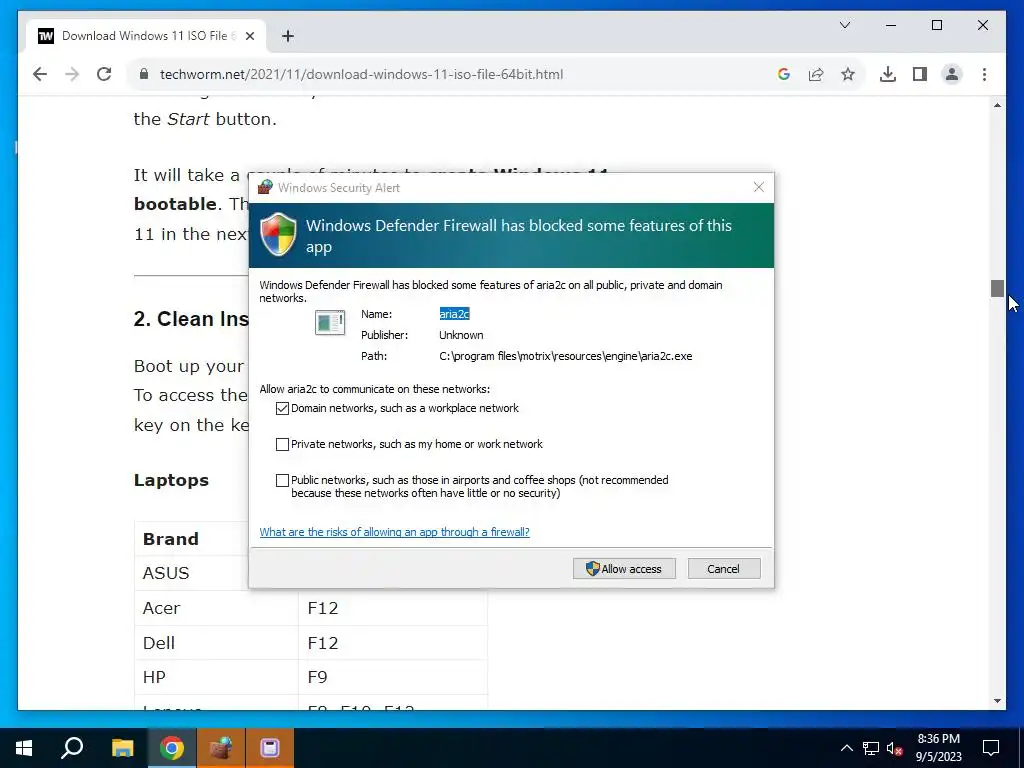Open Chrome profile avatar
Screen dimensions: 1024x768
pyautogui.click(x=952, y=74)
